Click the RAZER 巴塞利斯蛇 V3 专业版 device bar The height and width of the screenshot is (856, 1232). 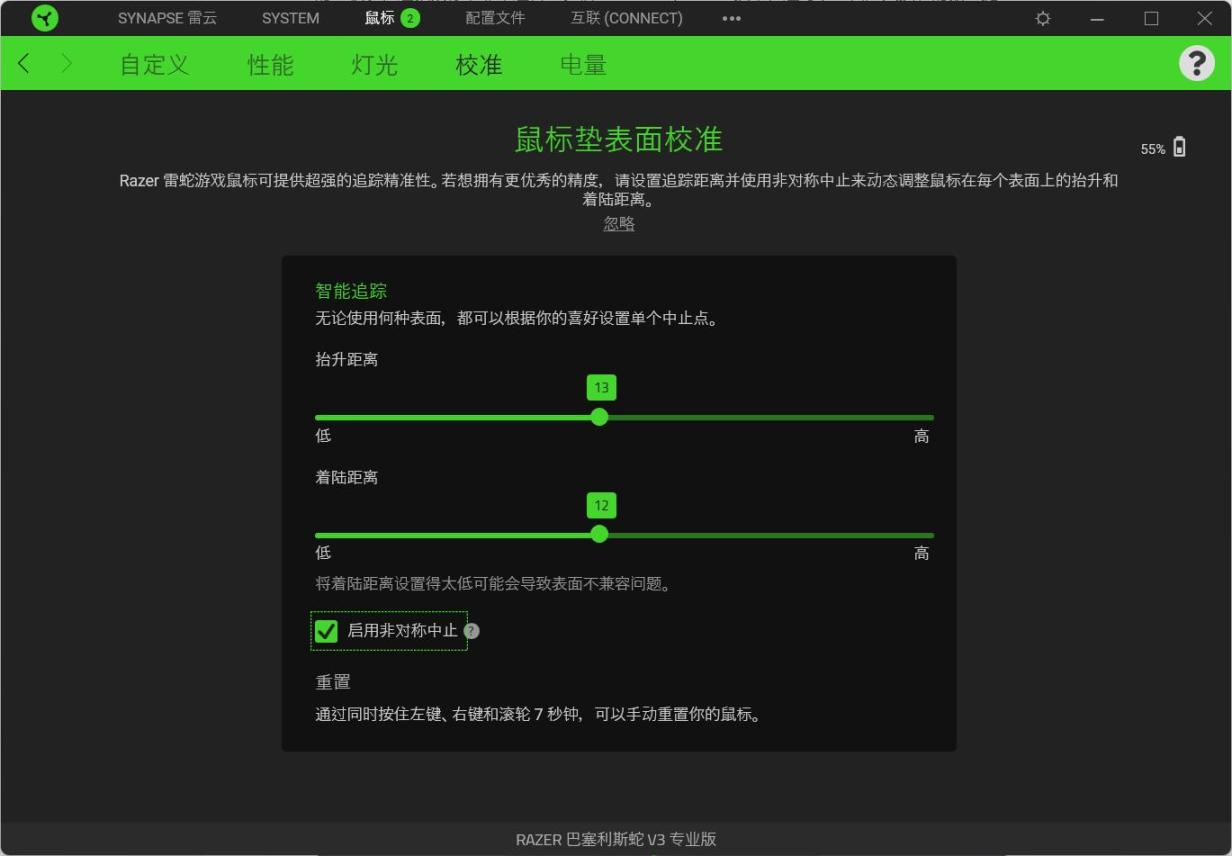(x=616, y=839)
